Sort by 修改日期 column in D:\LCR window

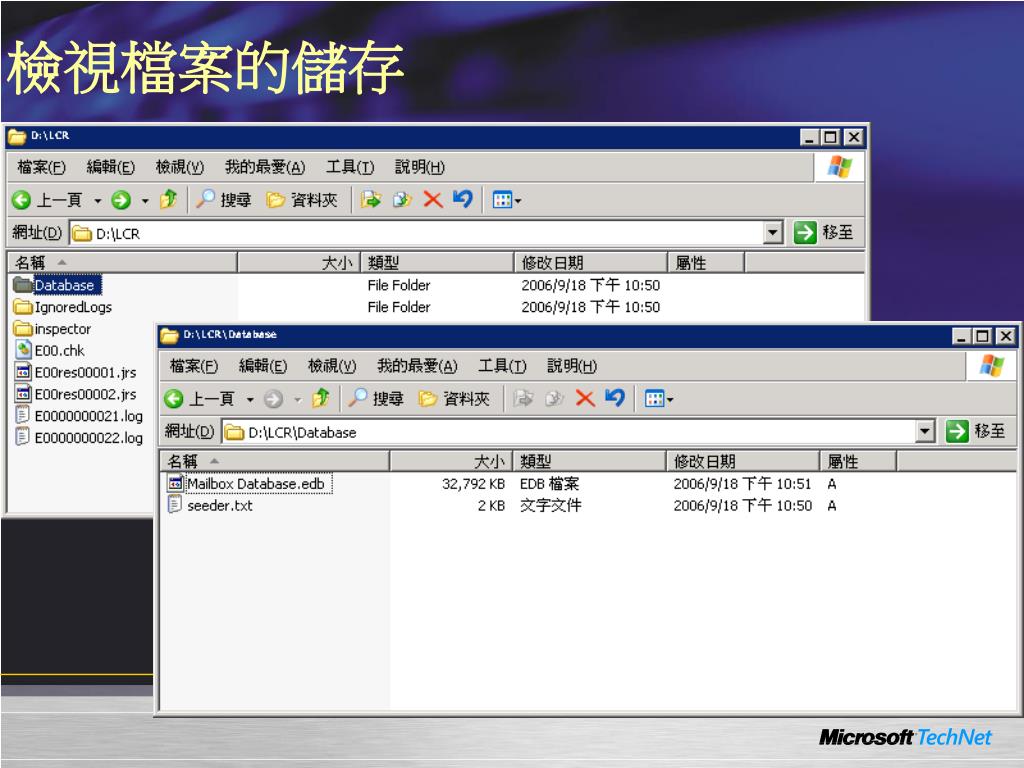(x=590, y=263)
